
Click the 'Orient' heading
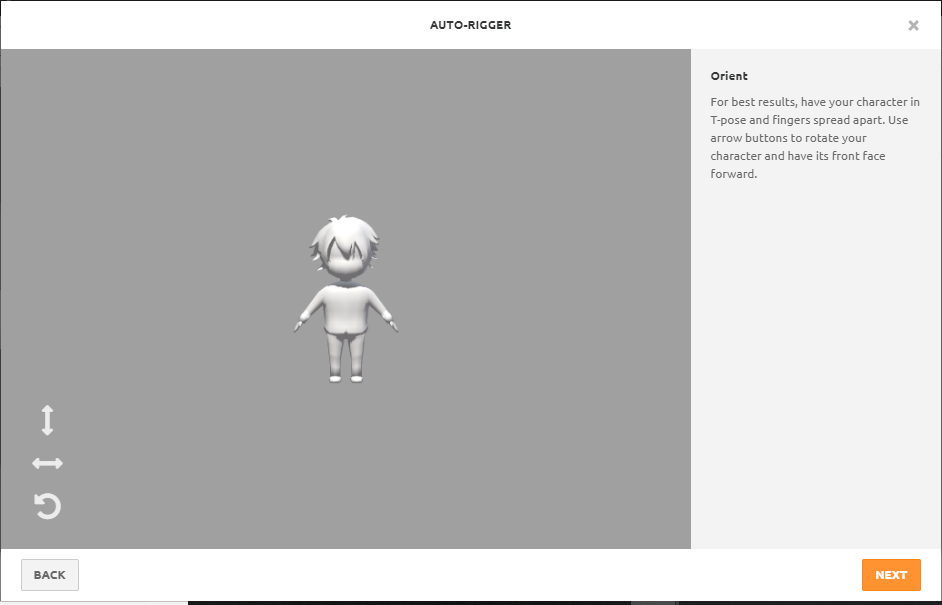[x=729, y=76]
